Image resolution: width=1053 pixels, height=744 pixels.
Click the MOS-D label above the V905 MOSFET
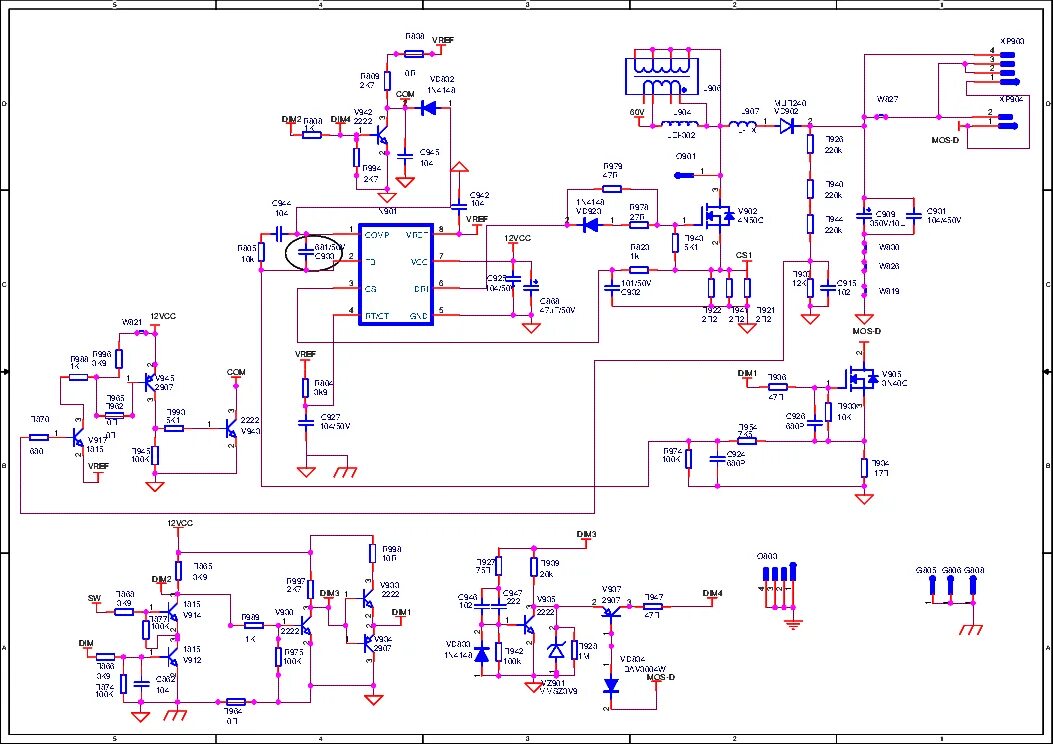(x=866, y=332)
